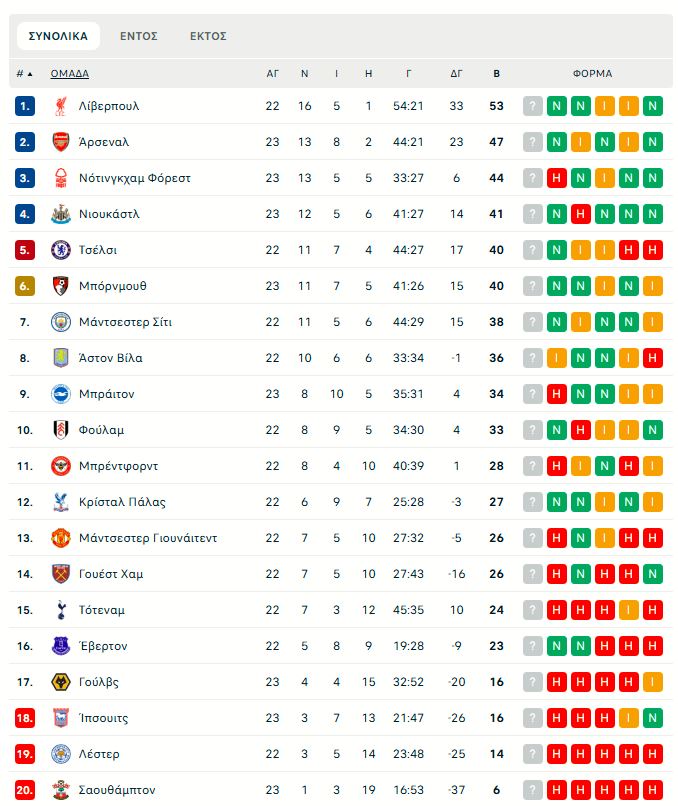Click the Wolves club crest icon

(x=61, y=682)
